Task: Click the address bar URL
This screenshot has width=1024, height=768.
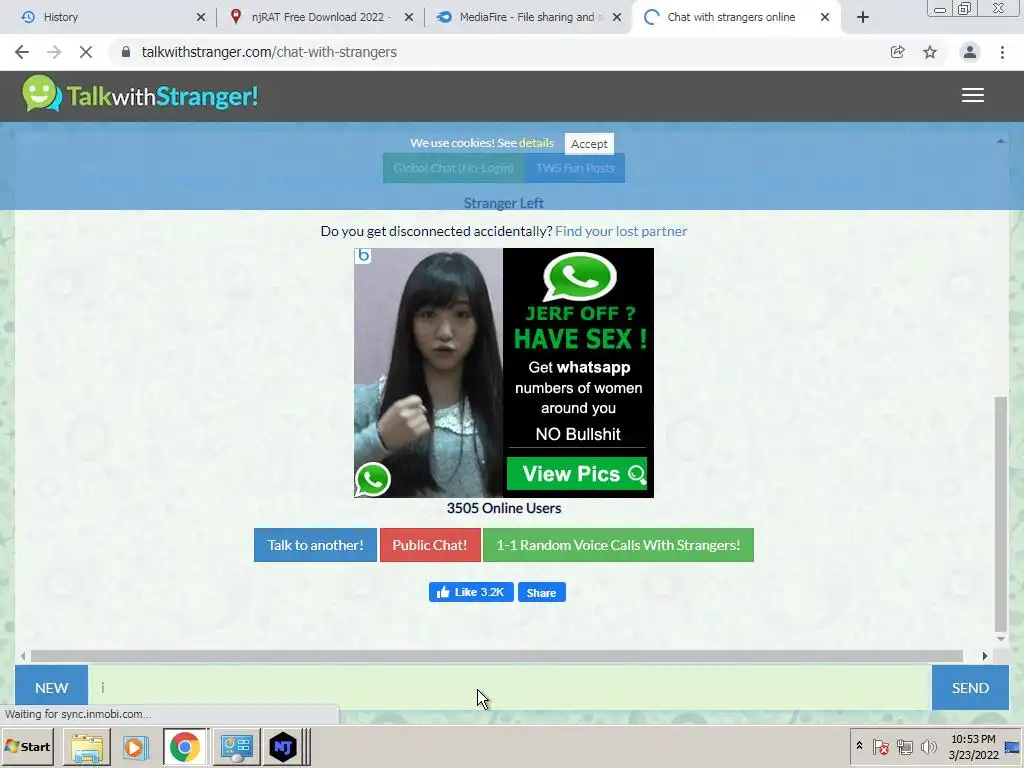Action: (x=269, y=52)
